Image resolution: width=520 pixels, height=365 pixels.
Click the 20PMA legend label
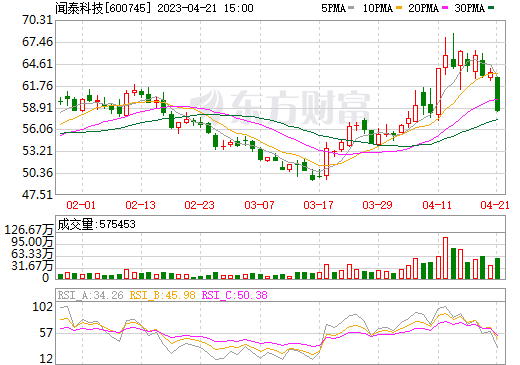pos(423,8)
